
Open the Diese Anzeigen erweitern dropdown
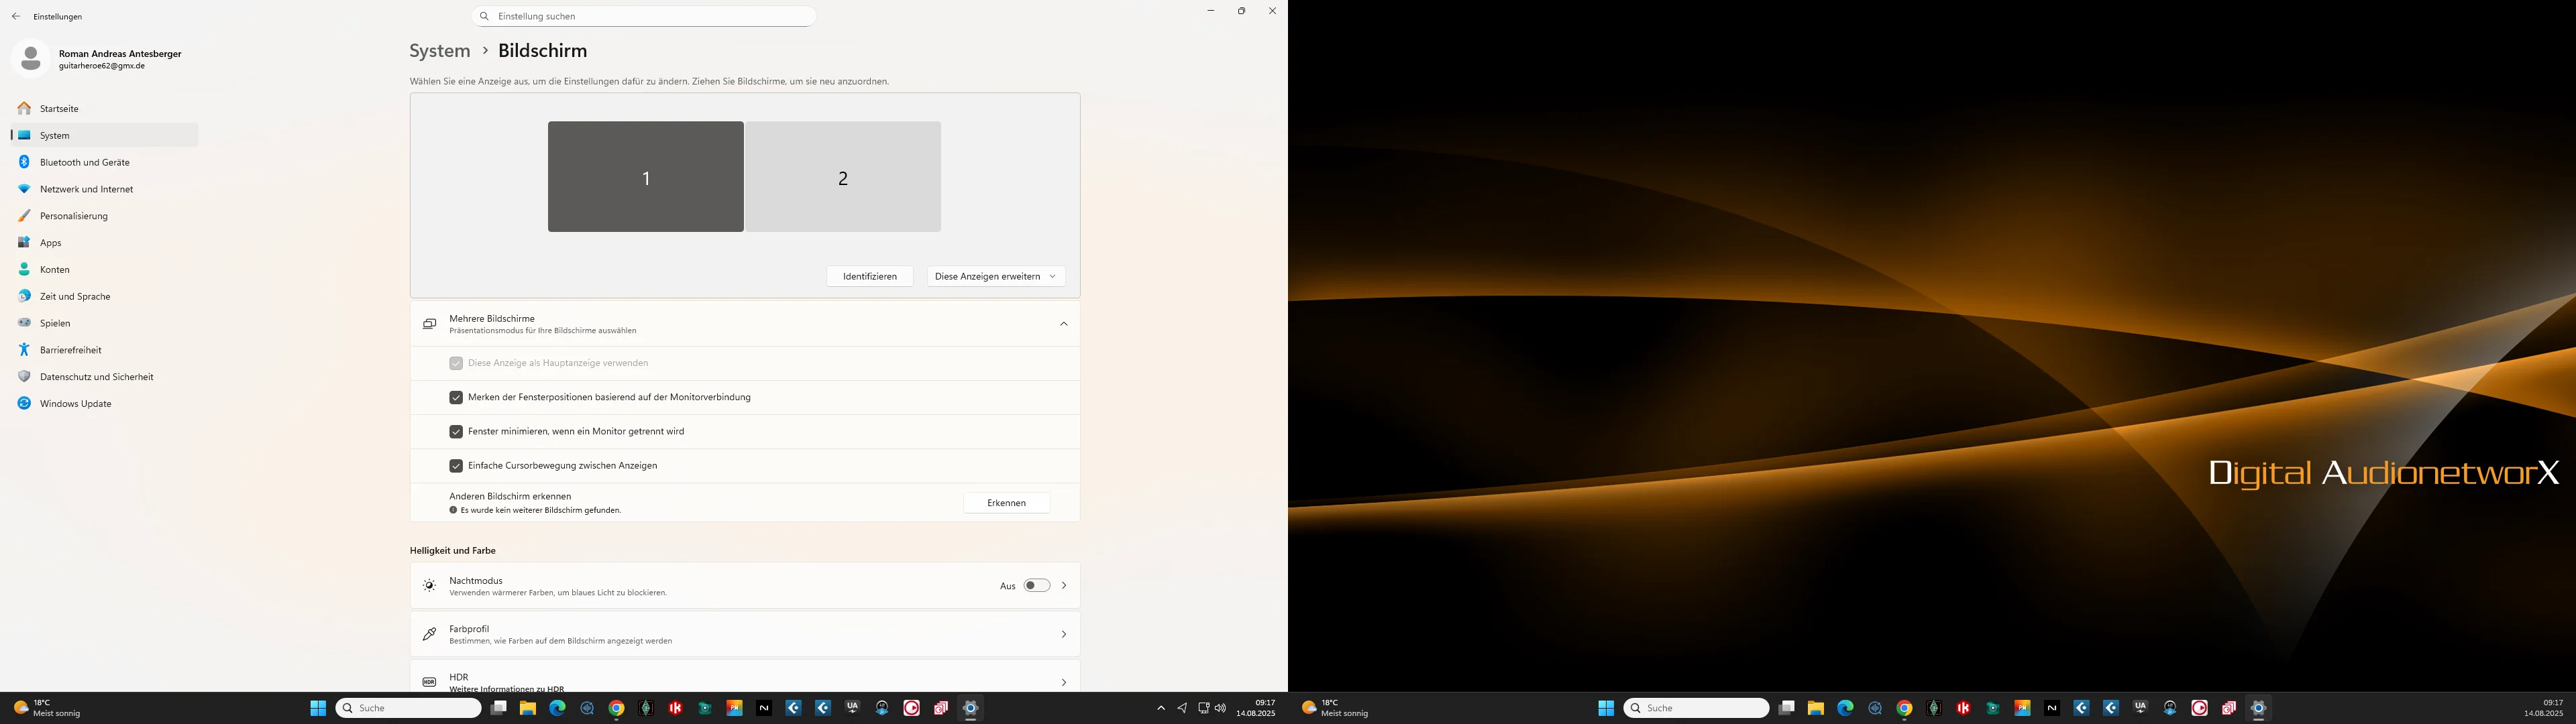[x=996, y=276]
